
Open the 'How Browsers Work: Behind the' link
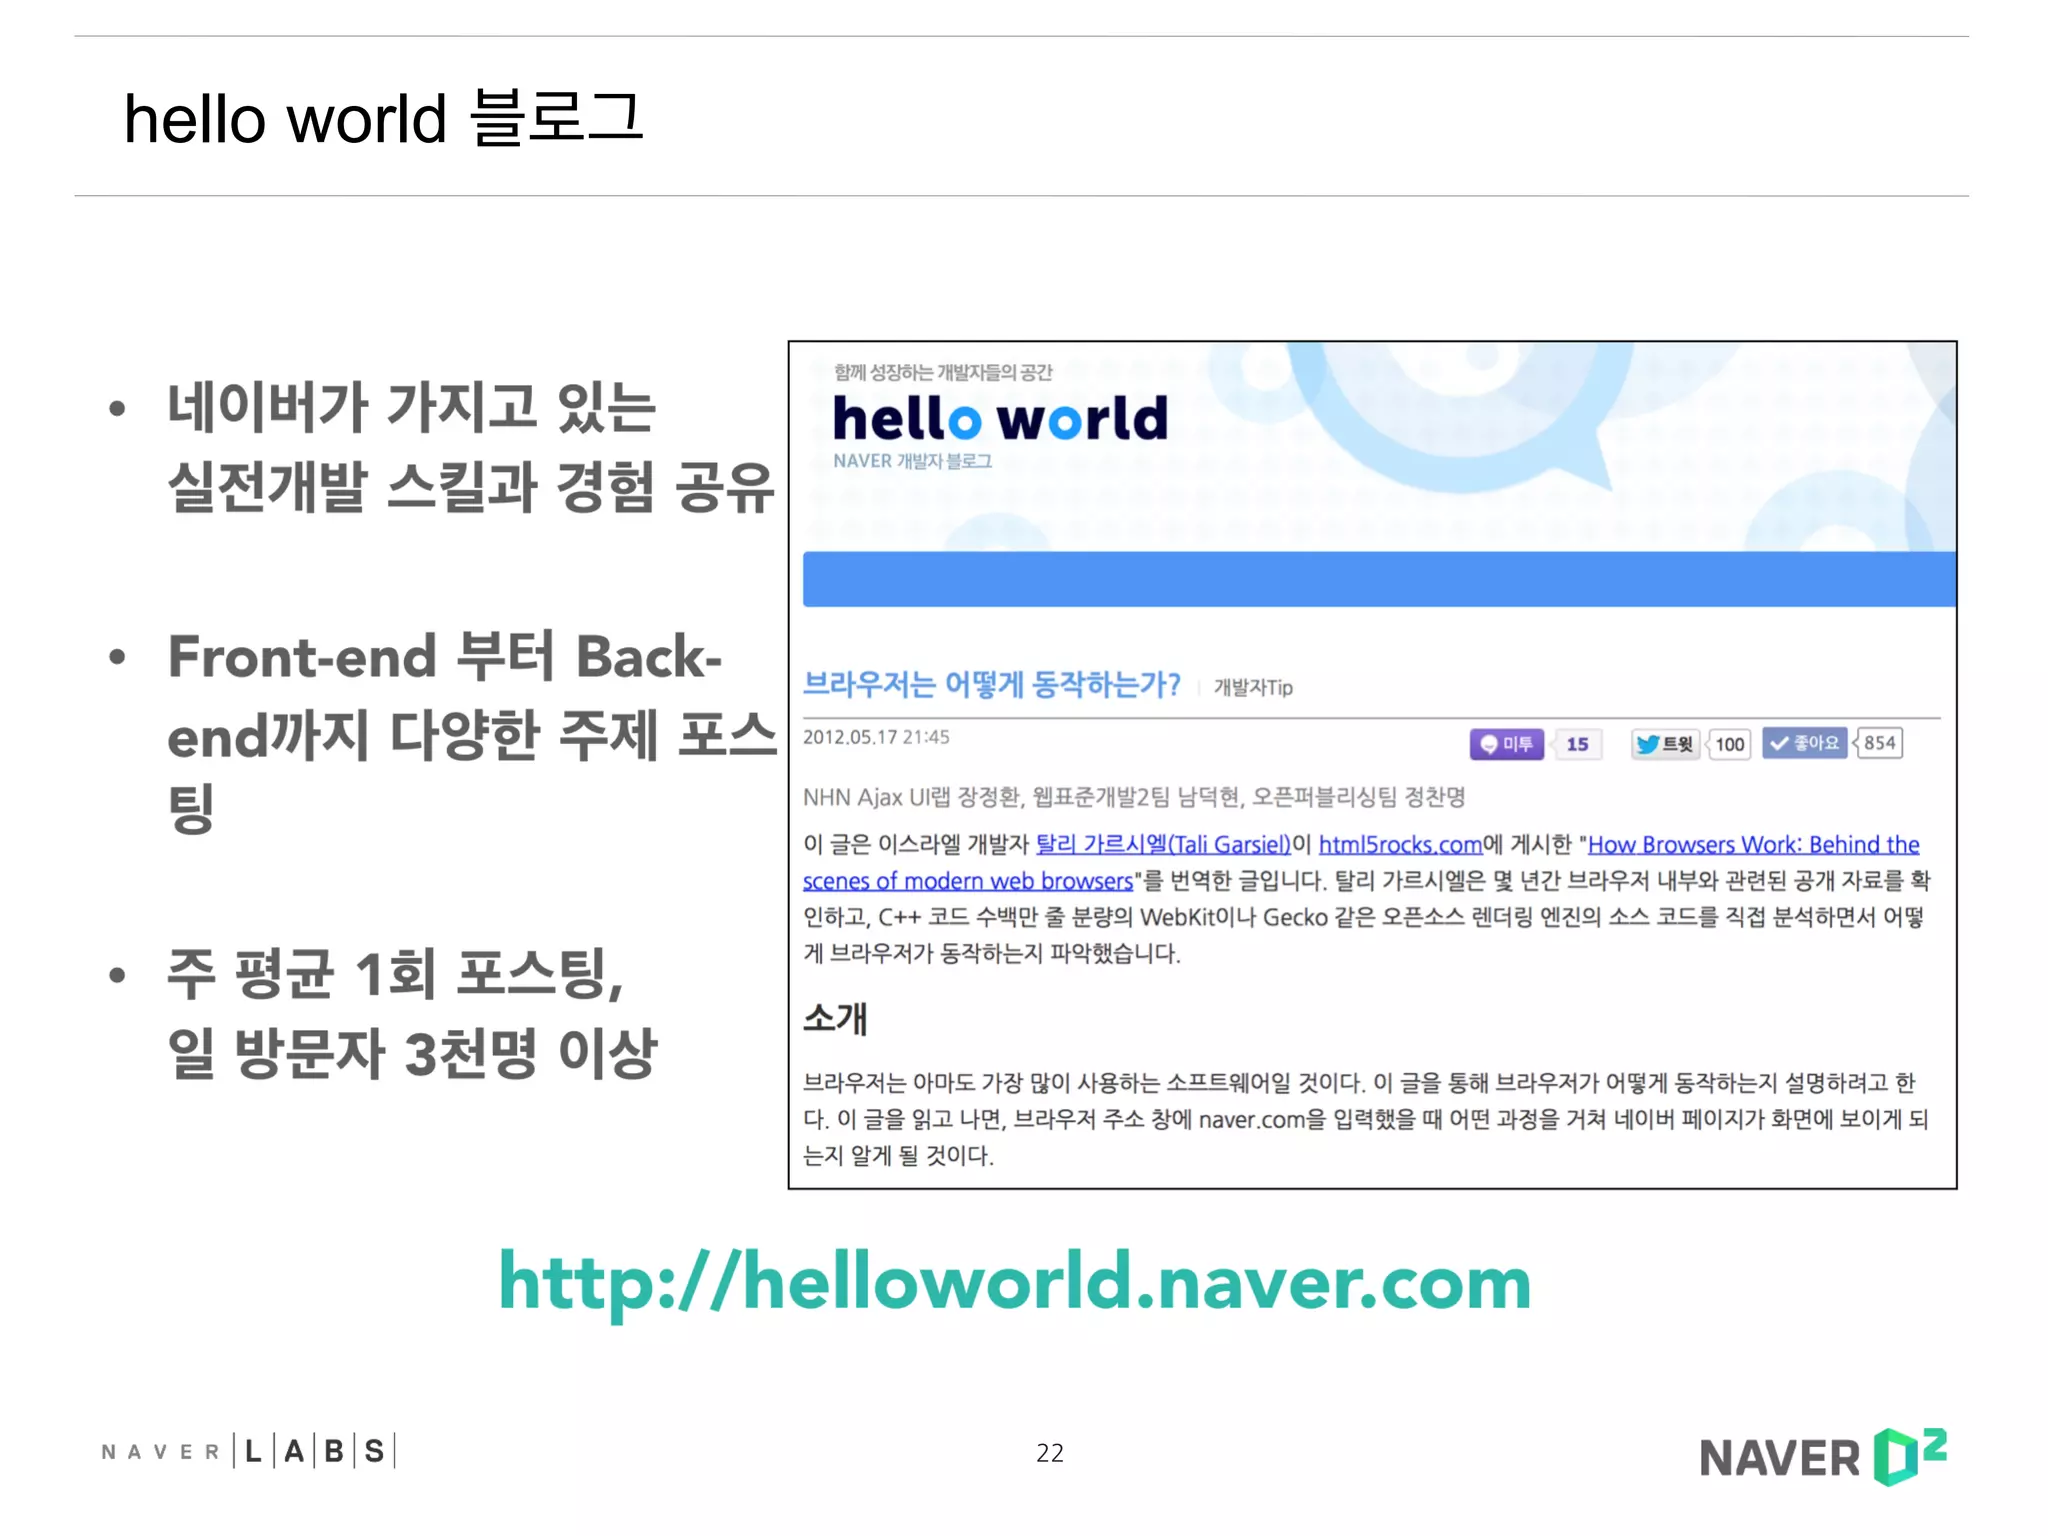click(x=1753, y=844)
